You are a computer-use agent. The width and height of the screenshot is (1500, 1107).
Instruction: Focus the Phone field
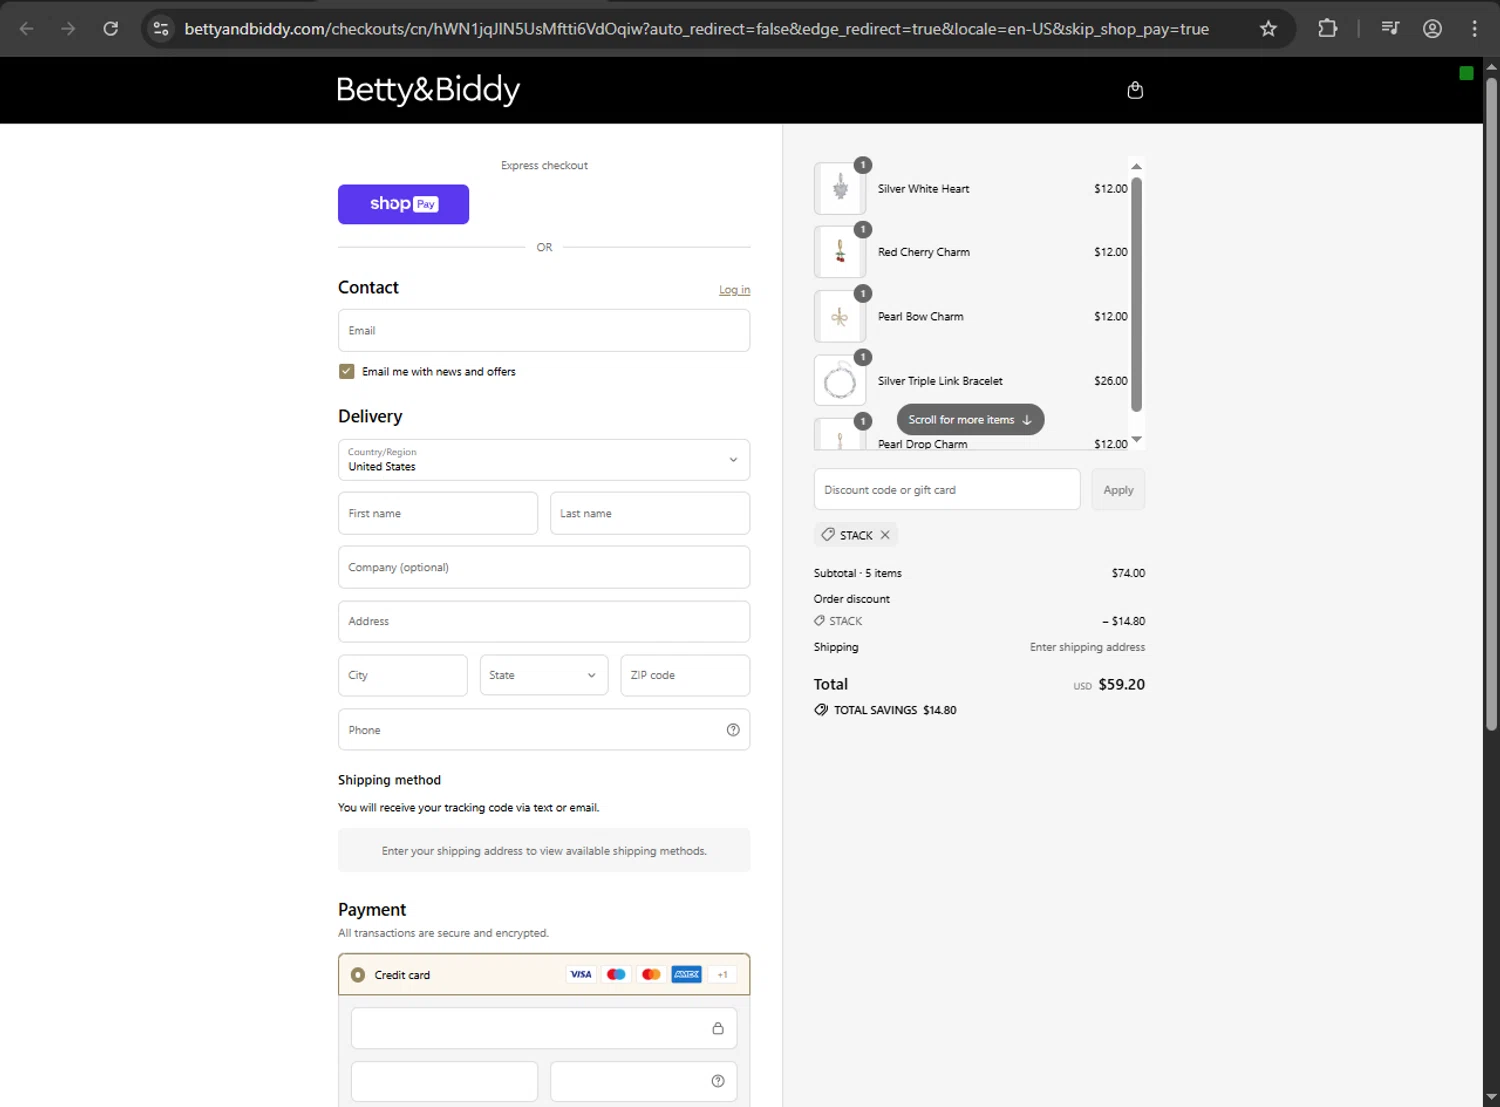coord(544,730)
